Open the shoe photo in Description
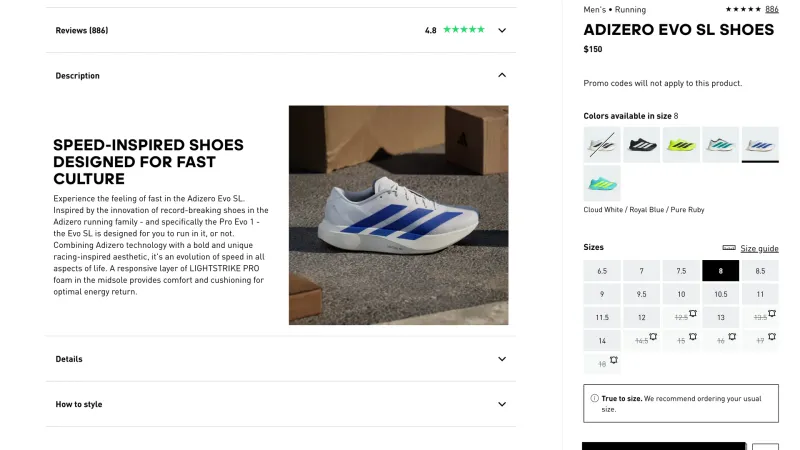 point(398,215)
